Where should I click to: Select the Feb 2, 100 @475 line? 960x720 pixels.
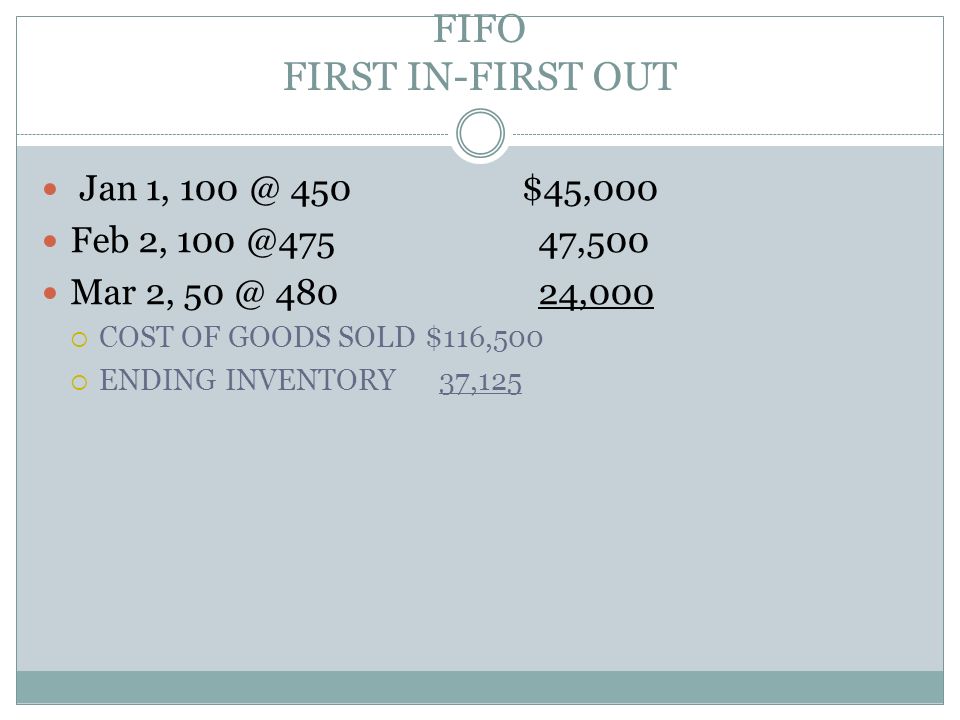point(203,241)
